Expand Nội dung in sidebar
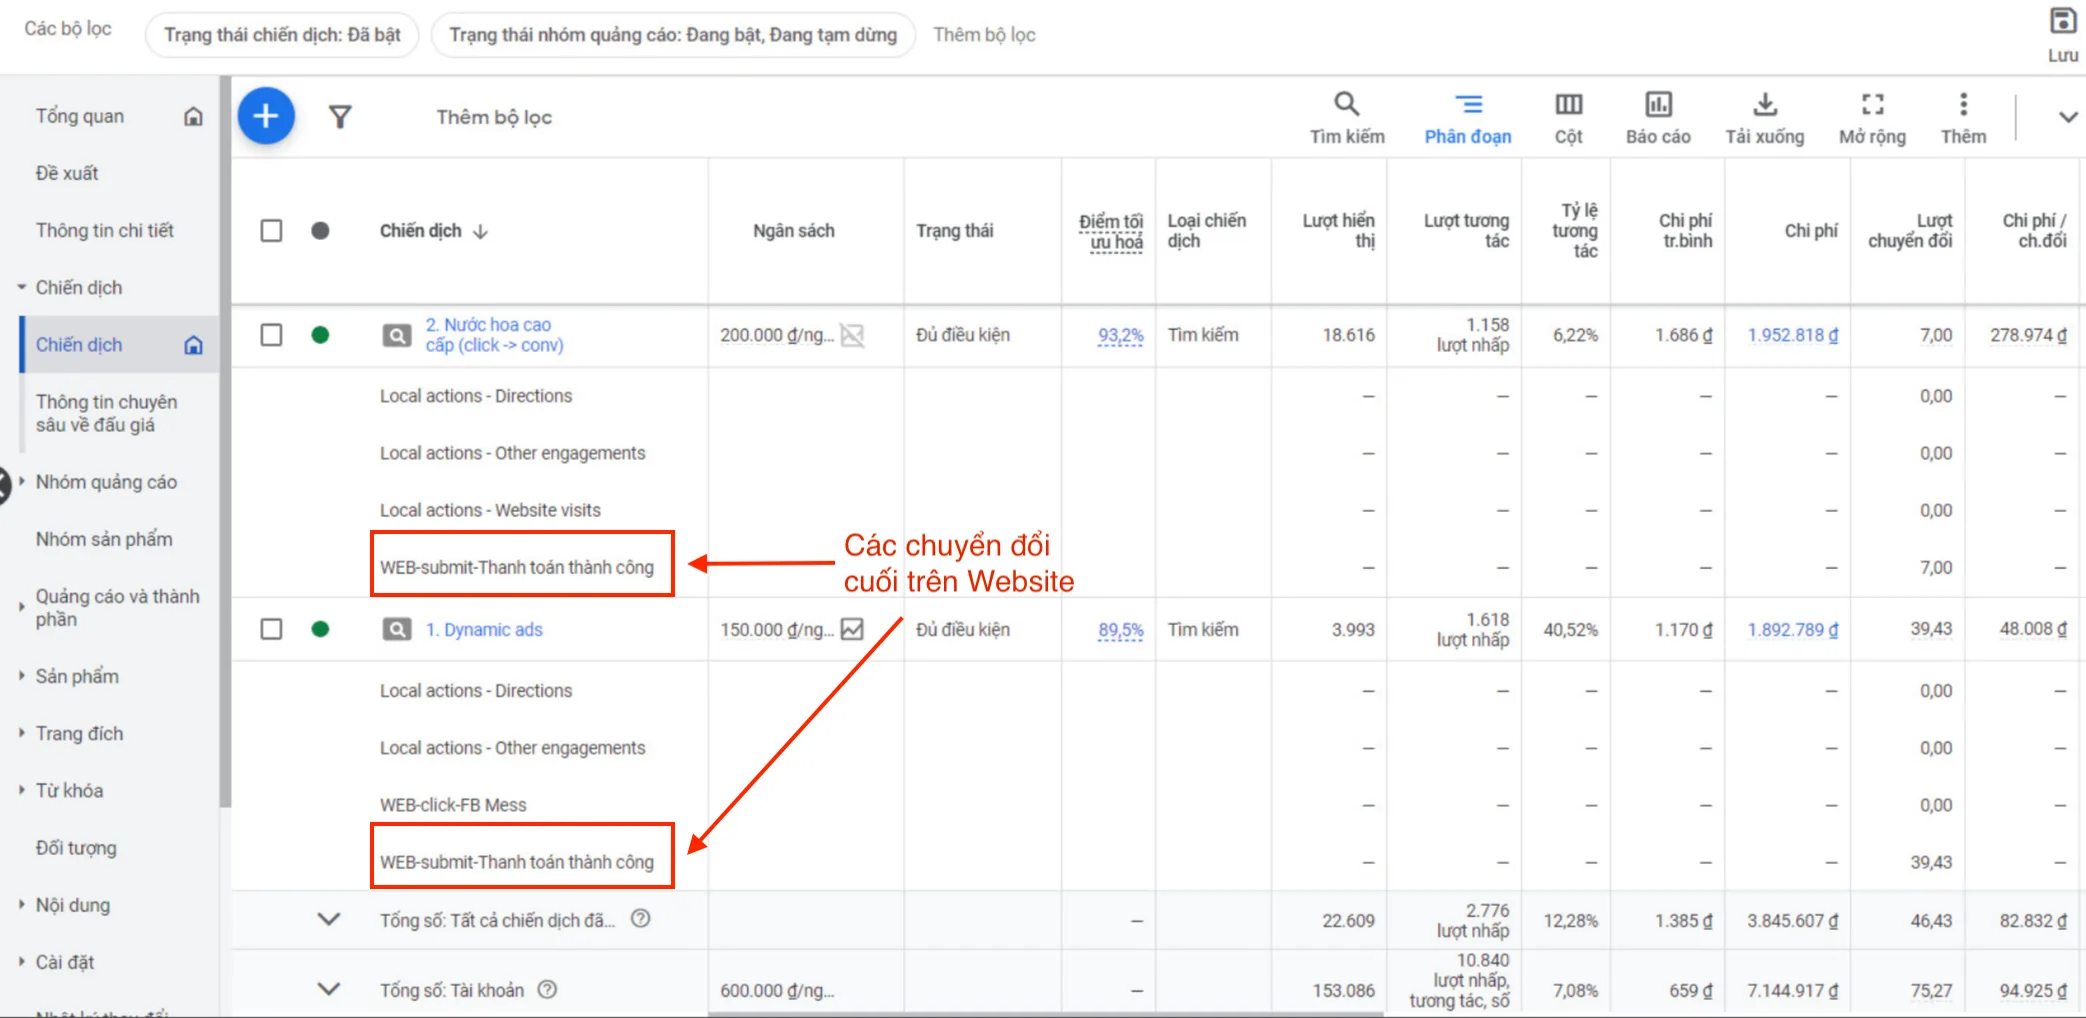 (21, 904)
